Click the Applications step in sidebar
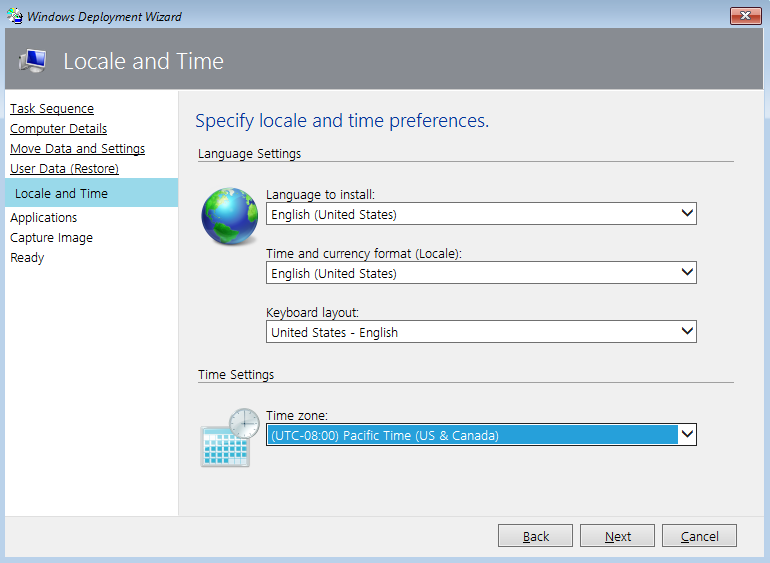Image resolution: width=770 pixels, height=563 pixels. pyautogui.click(x=44, y=218)
